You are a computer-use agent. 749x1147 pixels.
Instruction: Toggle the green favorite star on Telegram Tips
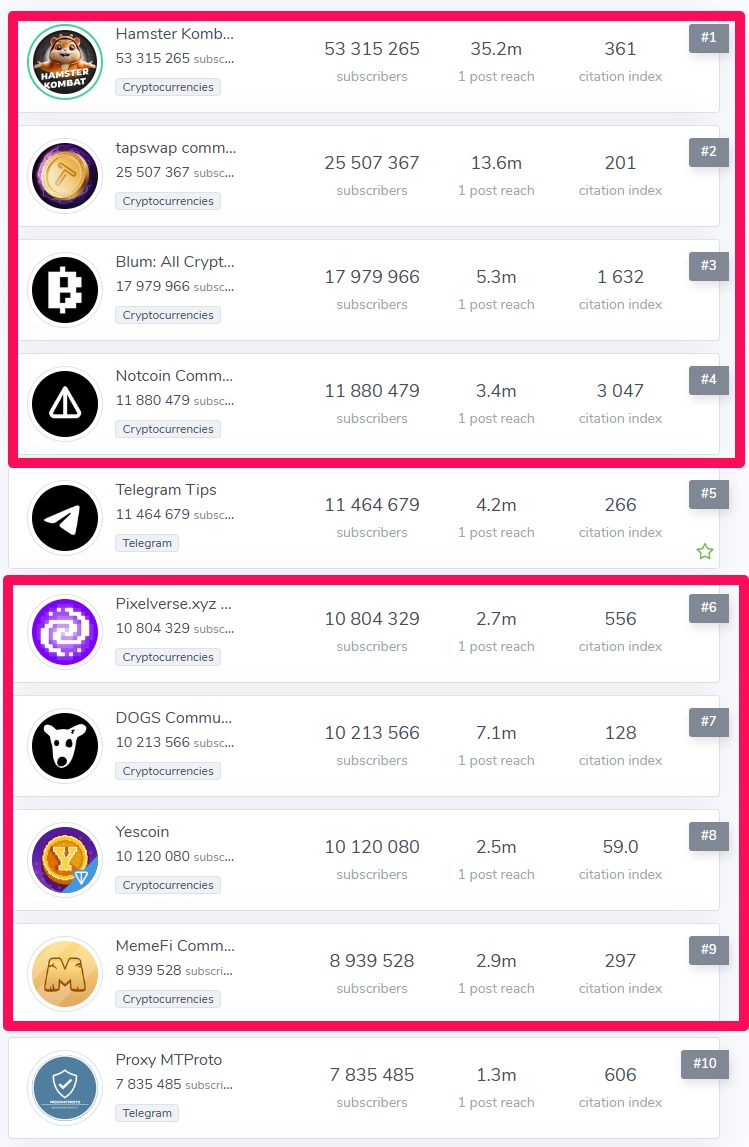[704, 552]
